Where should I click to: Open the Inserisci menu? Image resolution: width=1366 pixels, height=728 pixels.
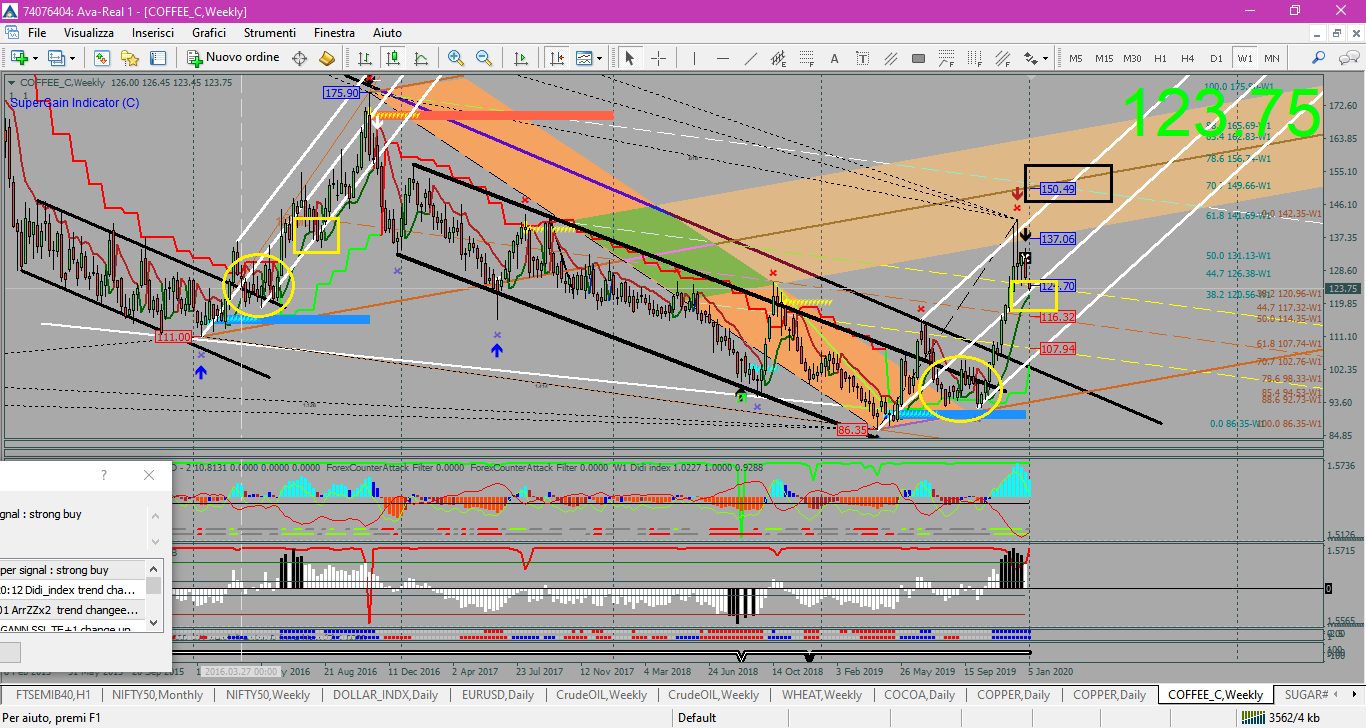(153, 33)
